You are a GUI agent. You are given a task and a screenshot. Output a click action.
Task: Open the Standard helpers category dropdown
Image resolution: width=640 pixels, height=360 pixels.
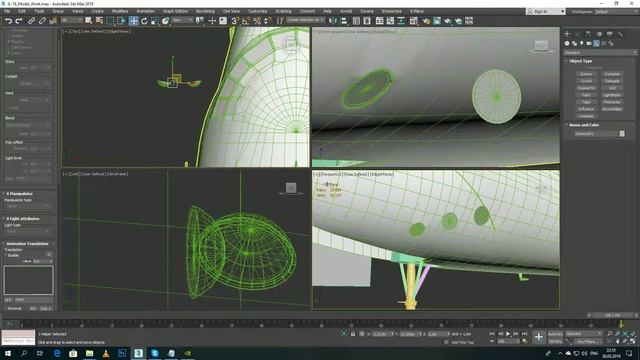[600, 53]
